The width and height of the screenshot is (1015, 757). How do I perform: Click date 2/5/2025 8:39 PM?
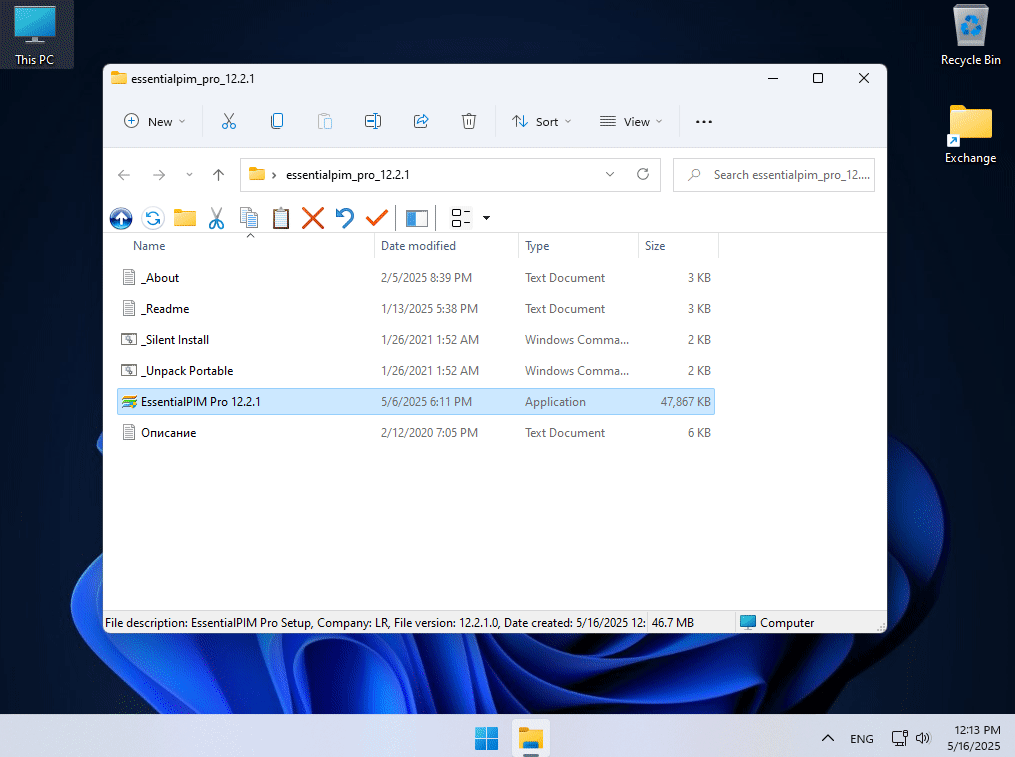(426, 278)
